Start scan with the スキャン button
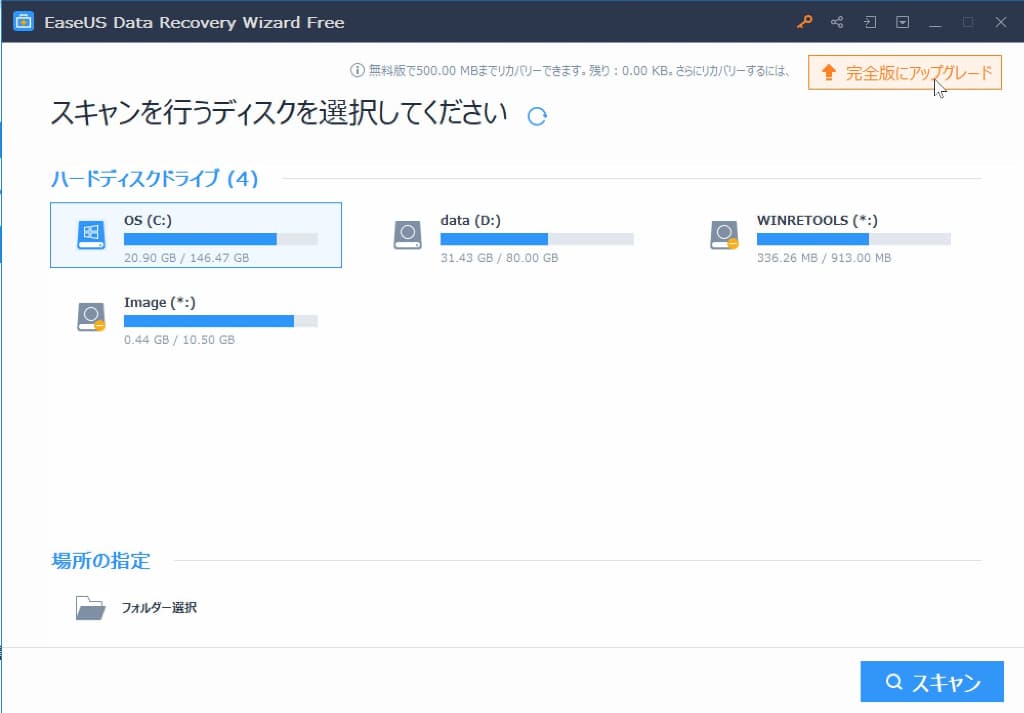The height and width of the screenshot is (713, 1024). coord(932,682)
